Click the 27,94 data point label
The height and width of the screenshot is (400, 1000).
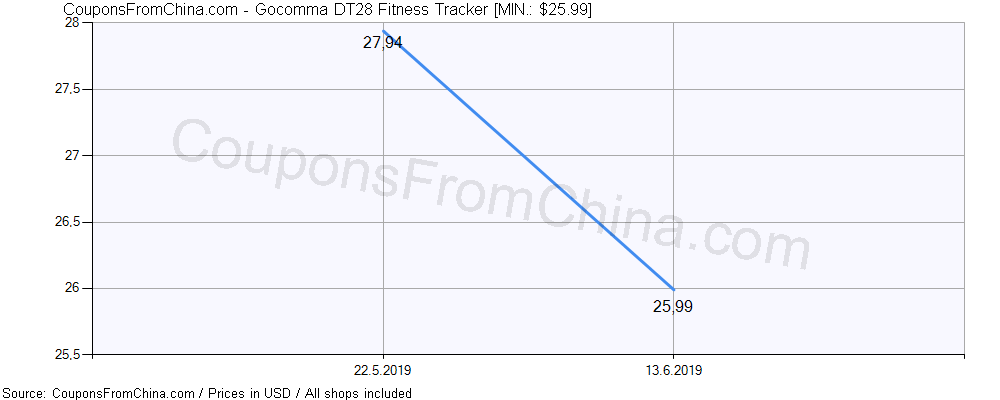pos(383,43)
